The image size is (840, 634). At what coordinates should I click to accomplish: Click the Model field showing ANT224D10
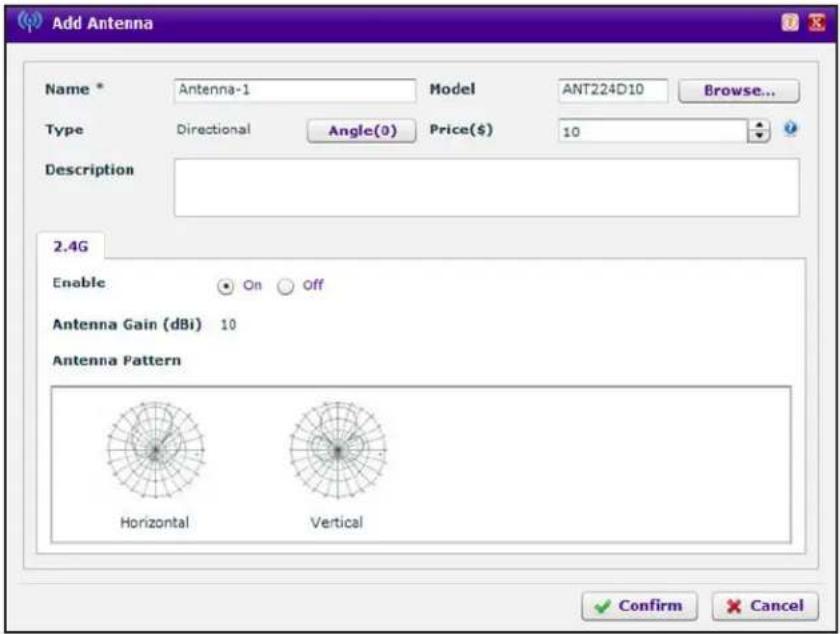613,90
